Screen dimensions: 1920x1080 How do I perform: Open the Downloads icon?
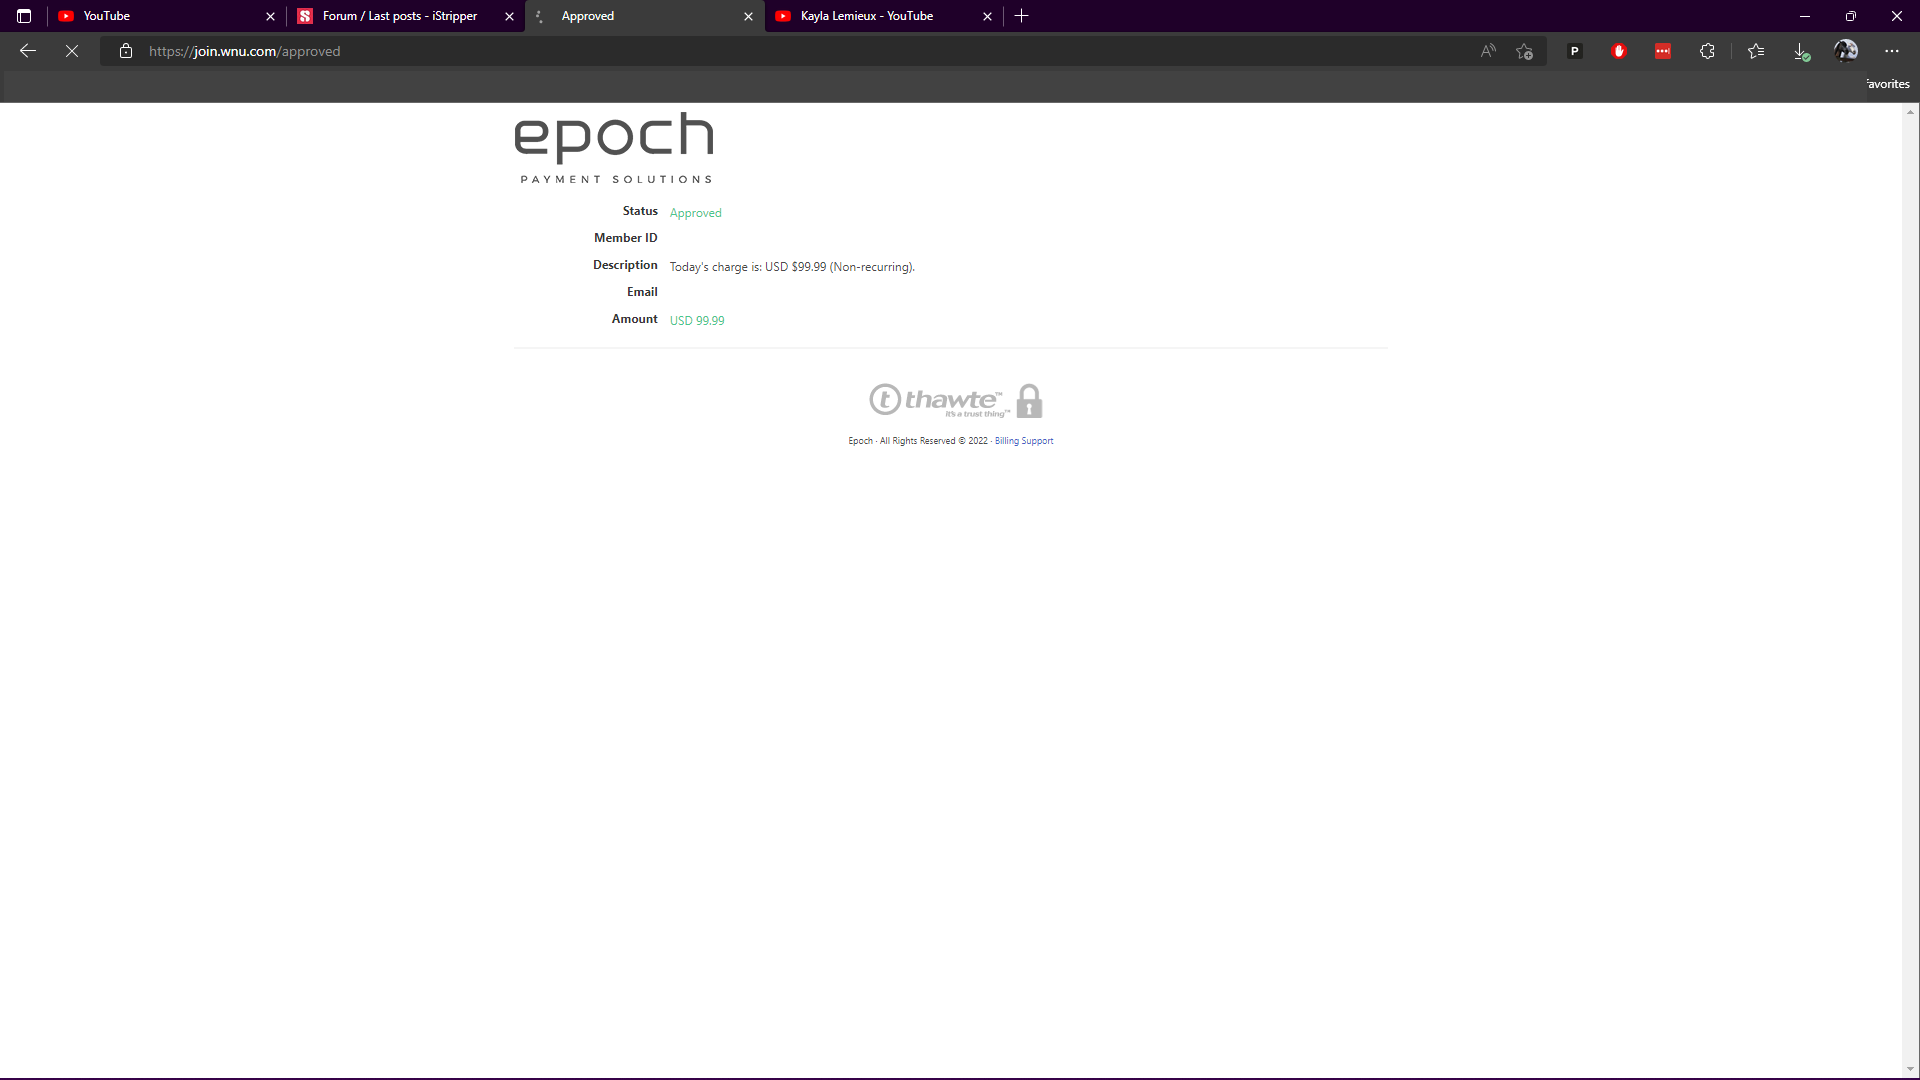coord(1801,51)
